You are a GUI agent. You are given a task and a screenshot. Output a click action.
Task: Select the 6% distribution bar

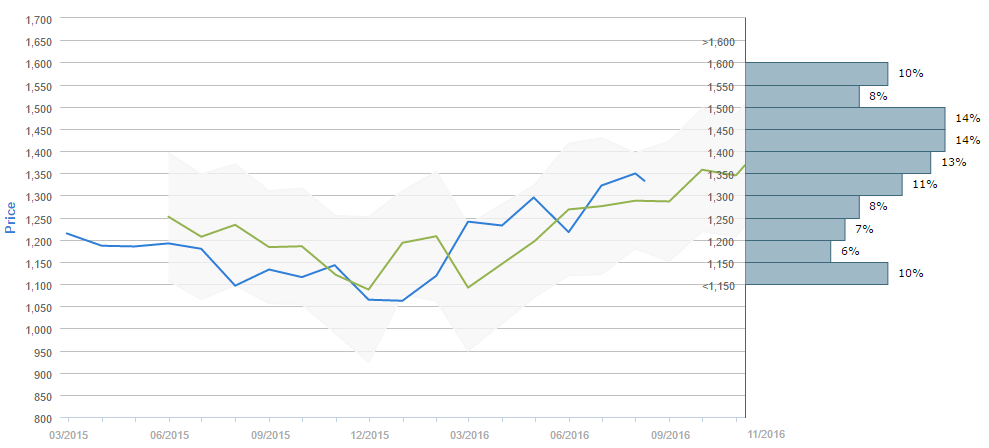[788, 252]
